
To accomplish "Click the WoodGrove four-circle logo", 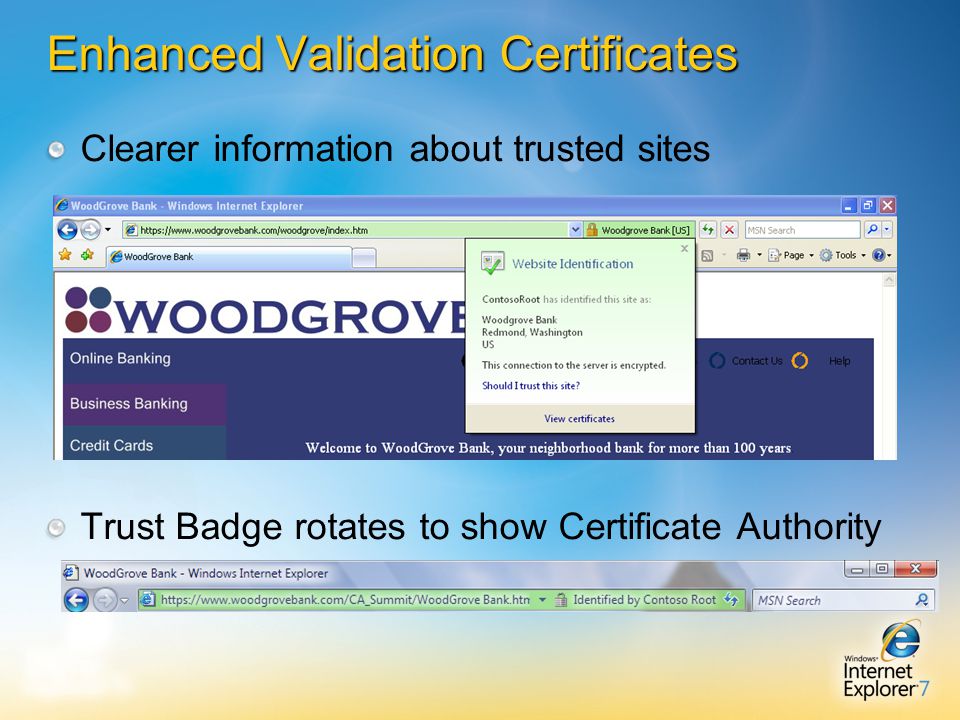I will (x=89, y=309).
